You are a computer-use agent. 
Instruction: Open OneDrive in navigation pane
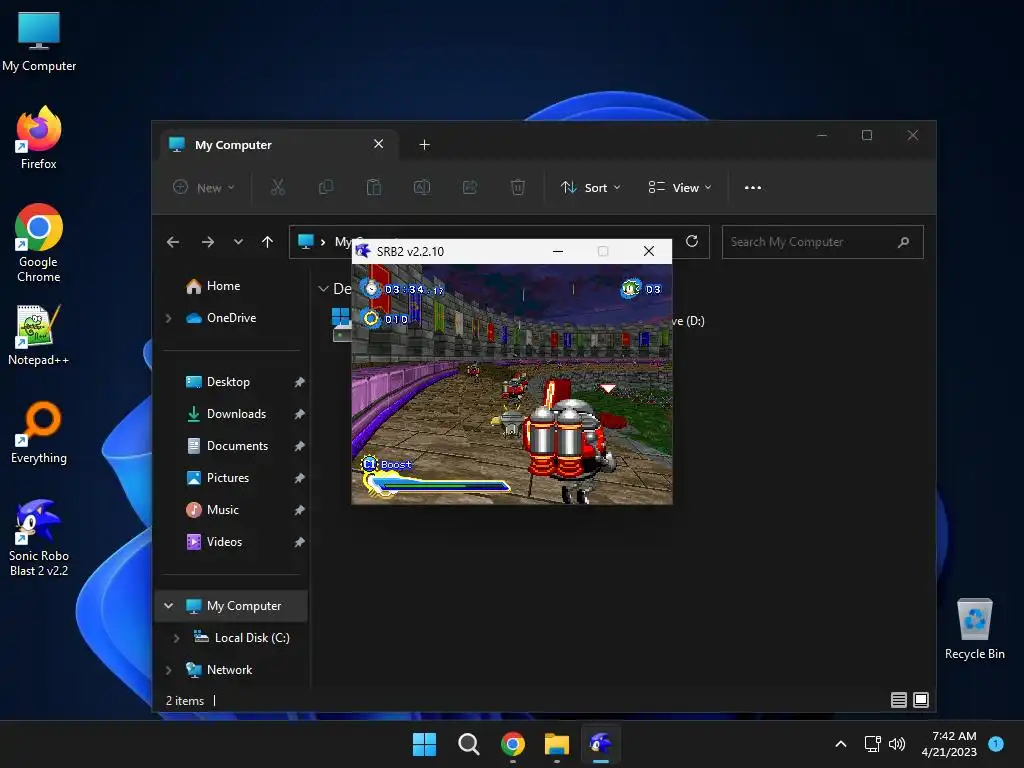tap(231, 318)
